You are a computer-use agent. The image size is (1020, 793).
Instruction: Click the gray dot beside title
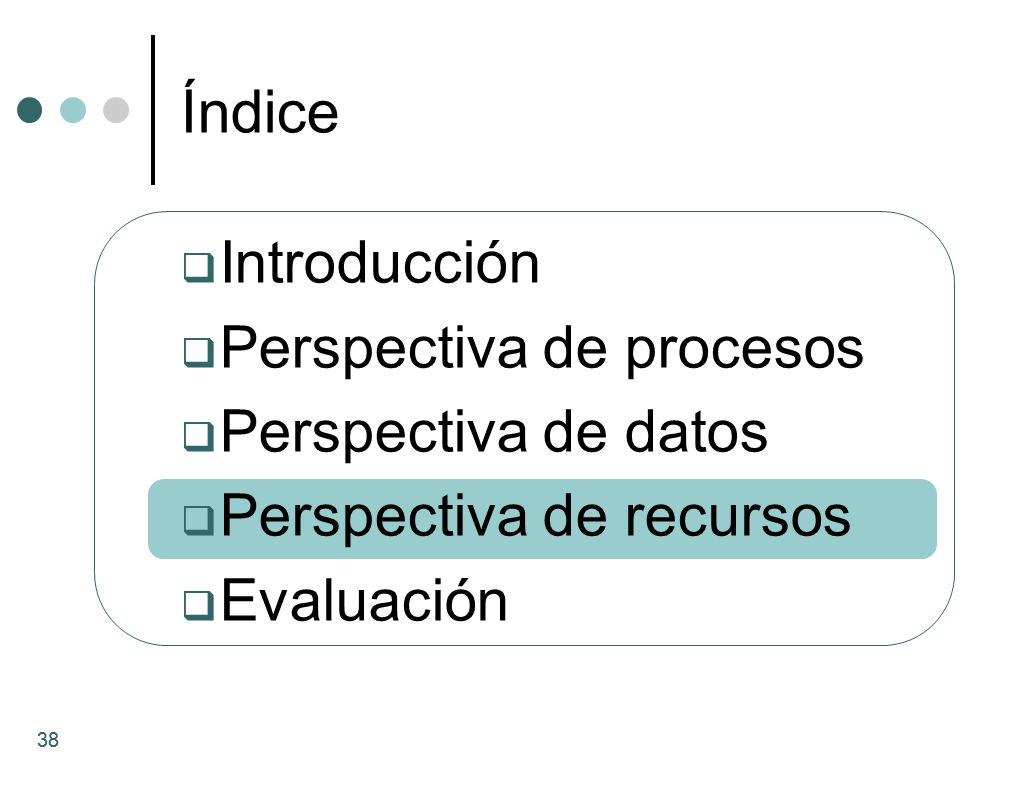116,110
